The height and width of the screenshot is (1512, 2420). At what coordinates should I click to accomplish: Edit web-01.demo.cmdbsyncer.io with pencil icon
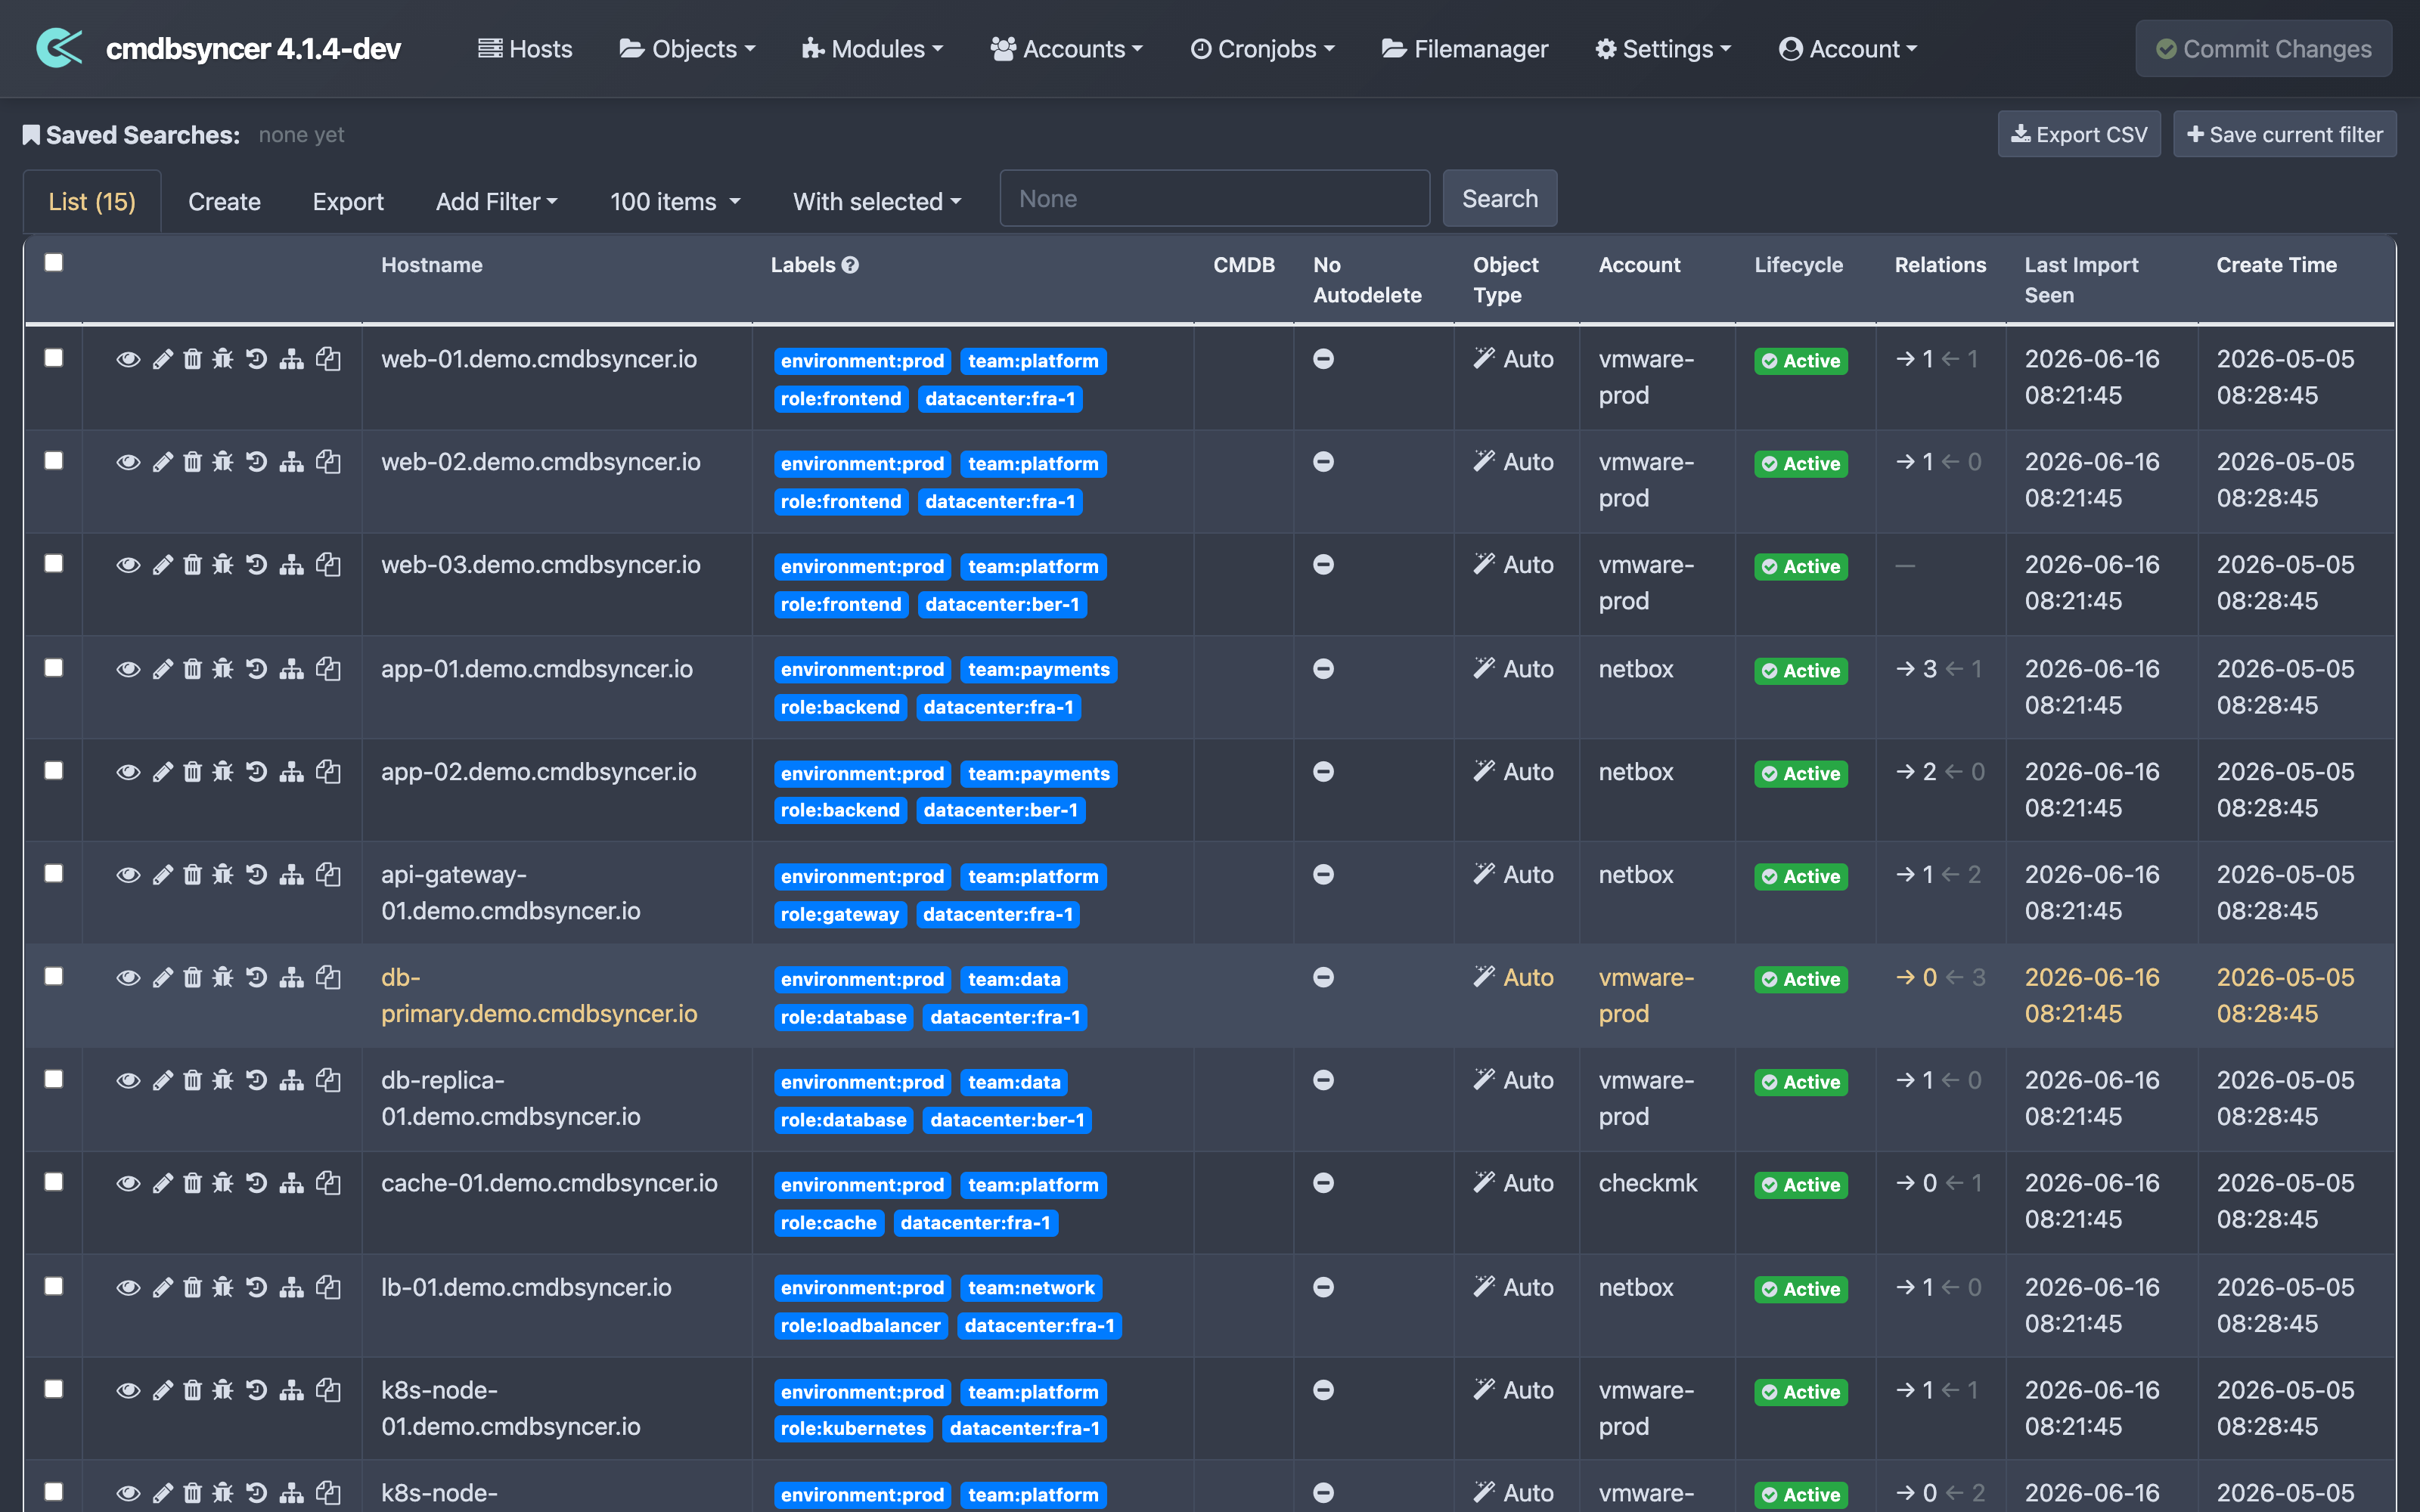click(x=162, y=359)
